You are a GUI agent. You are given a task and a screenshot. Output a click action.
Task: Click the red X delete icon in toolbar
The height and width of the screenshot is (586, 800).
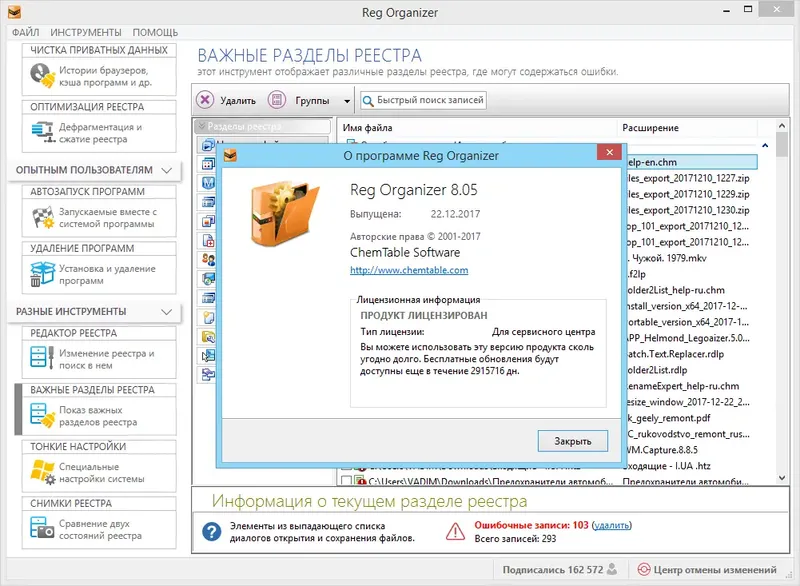(205, 99)
